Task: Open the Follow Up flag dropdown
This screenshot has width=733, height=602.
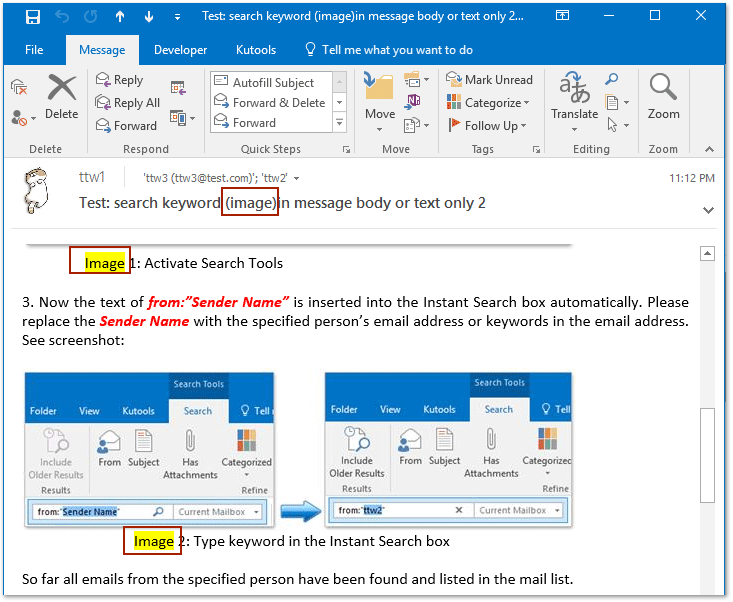Action: [x=487, y=125]
